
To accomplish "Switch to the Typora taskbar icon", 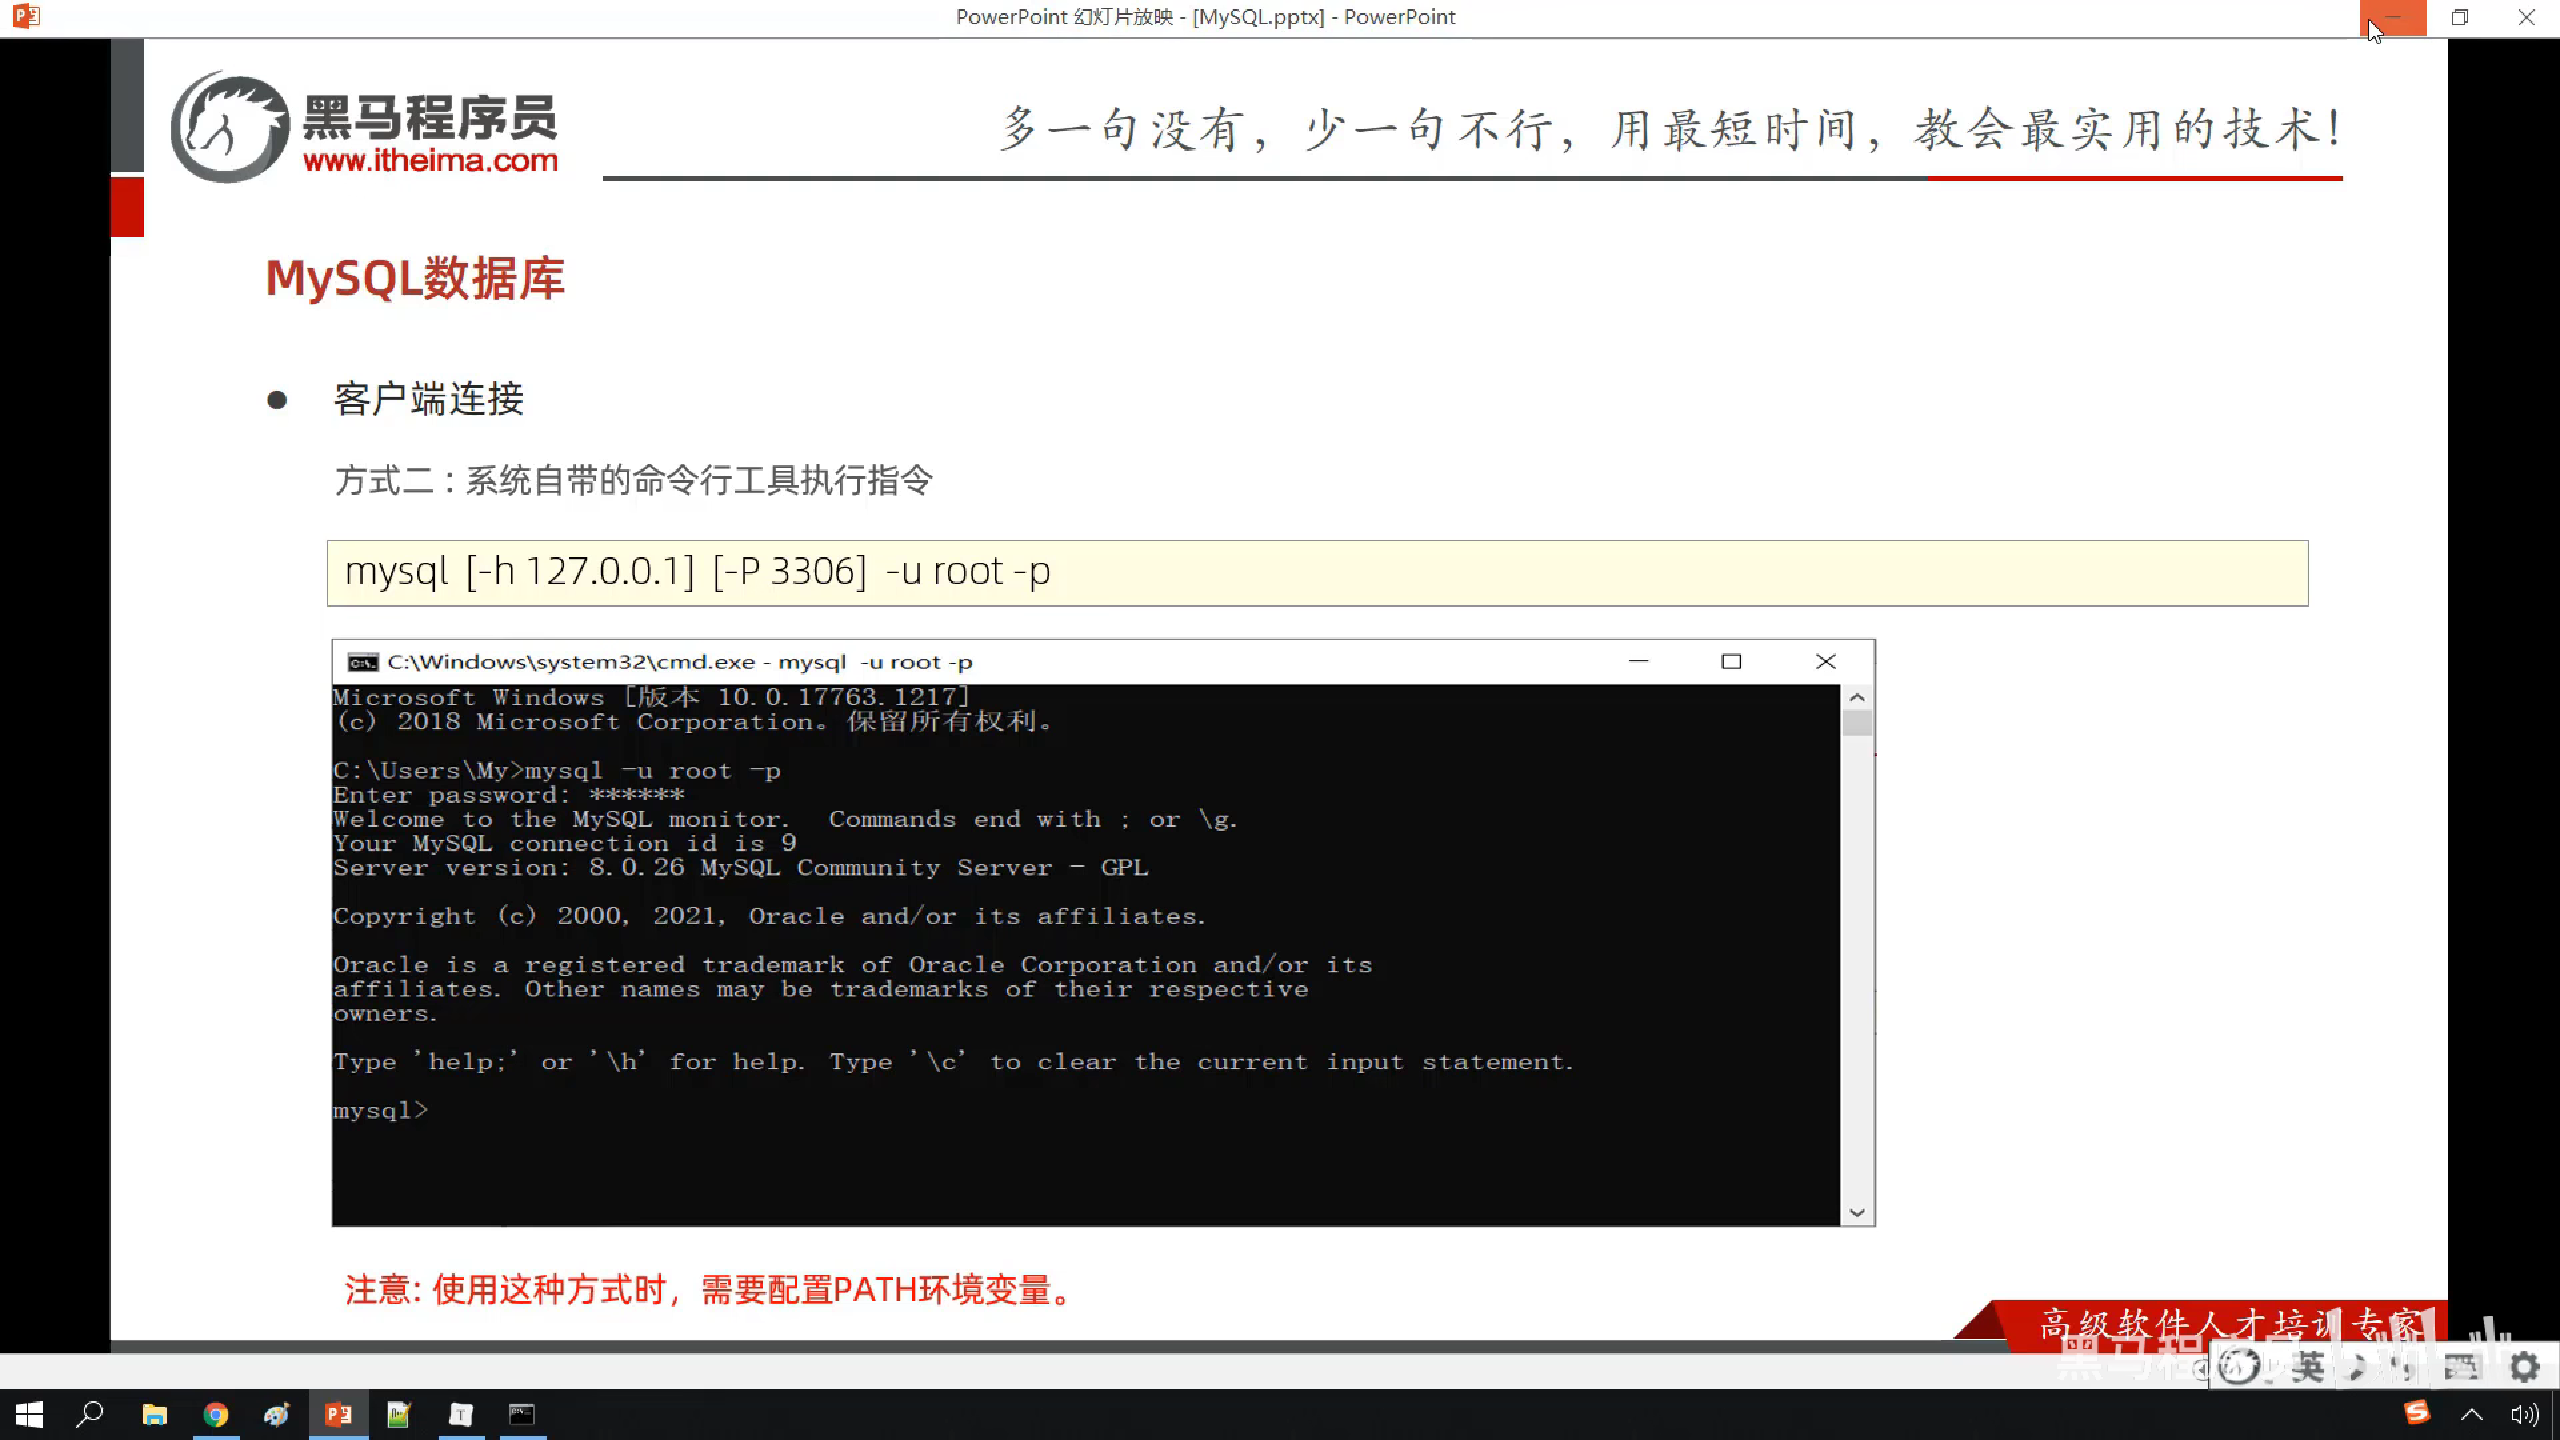I will pyautogui.click(x=461, y=1414).
